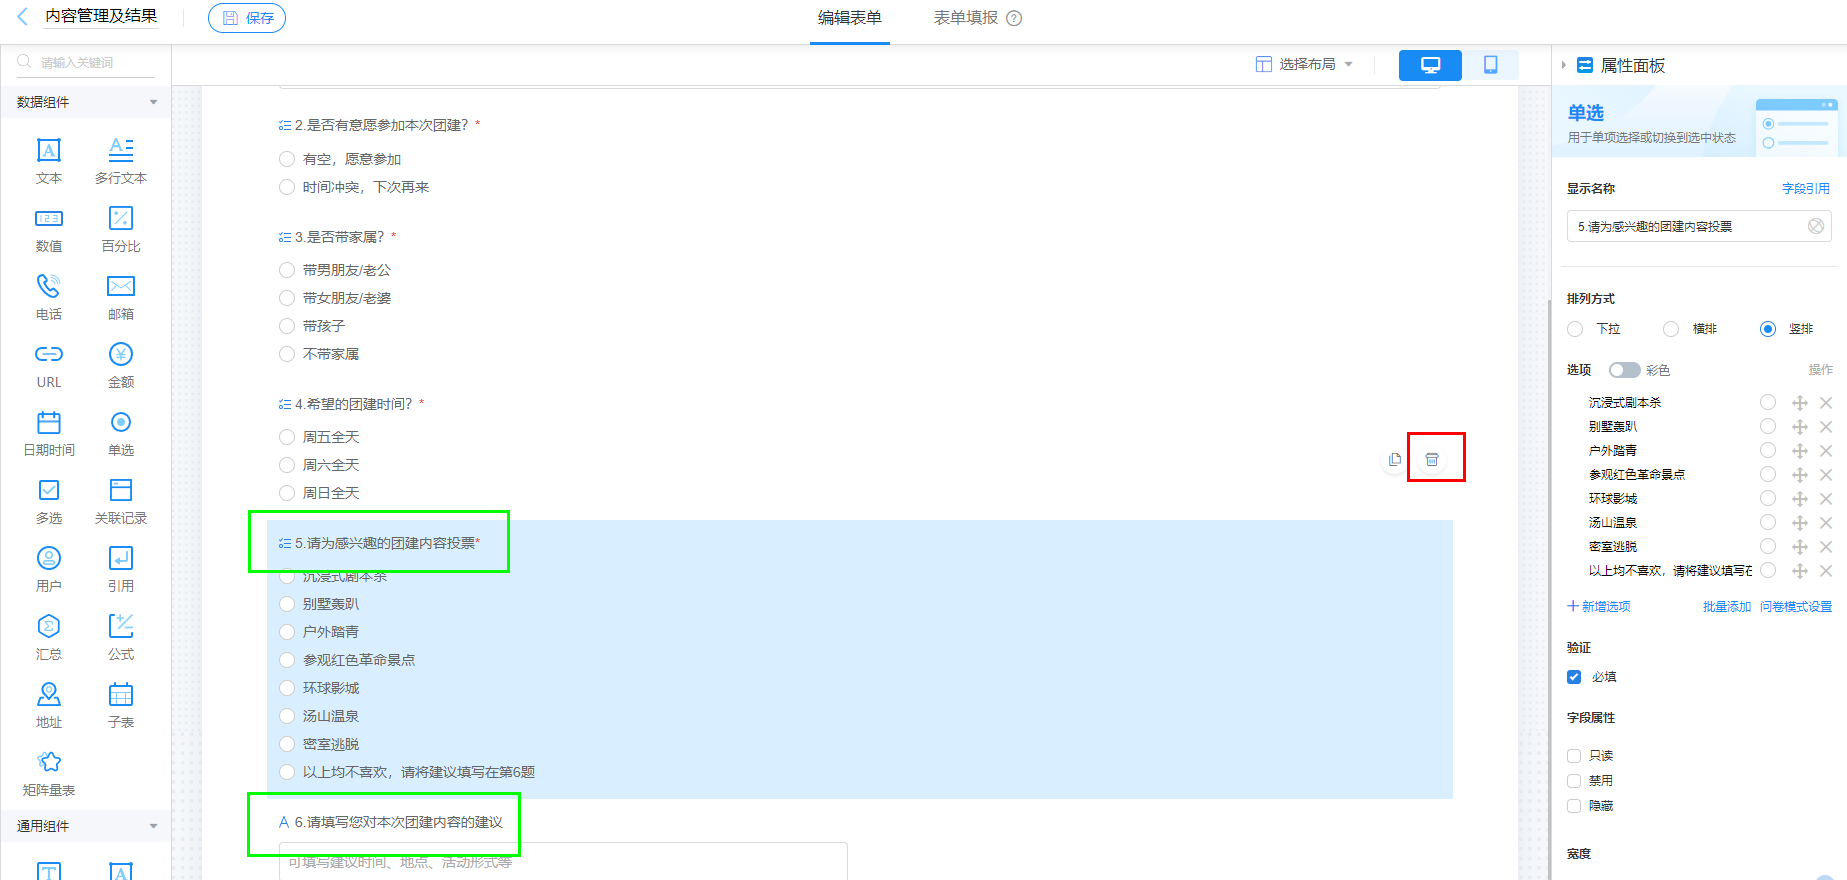The image size is (1847, 880).
Task: Select the 日期时间 date component icon
Action: tap(48, 423)
